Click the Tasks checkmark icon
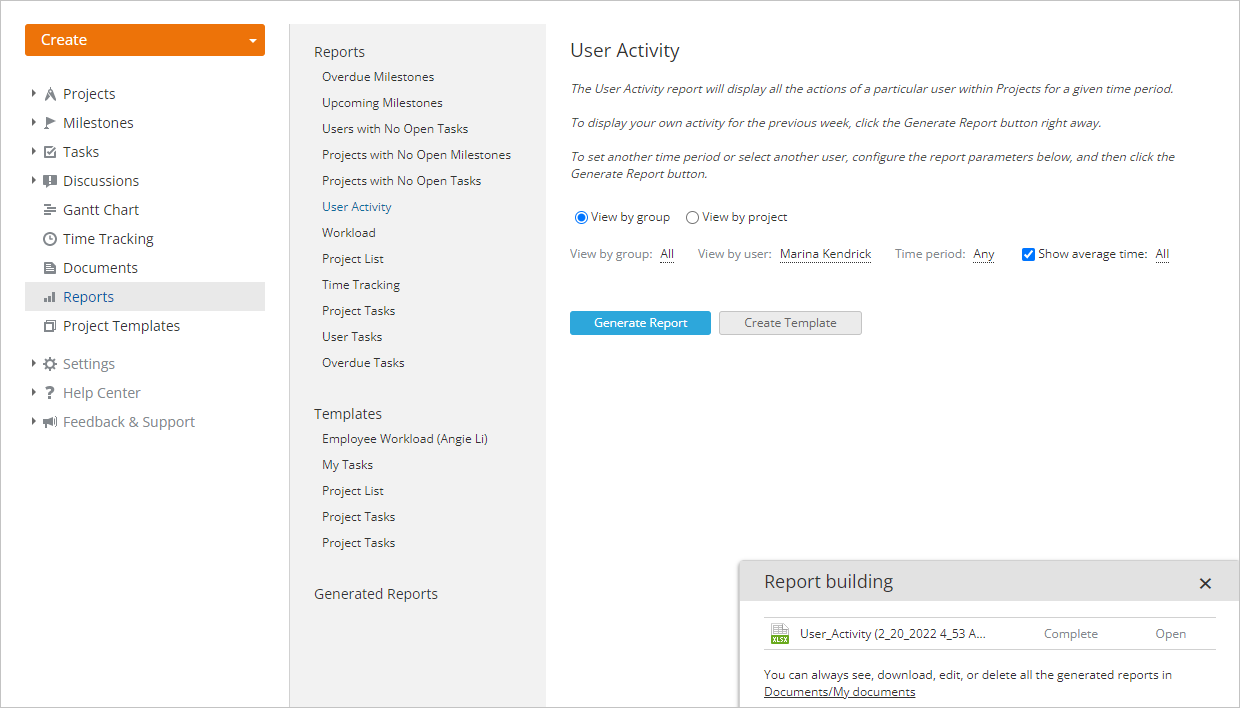 (x=50, y=152)
